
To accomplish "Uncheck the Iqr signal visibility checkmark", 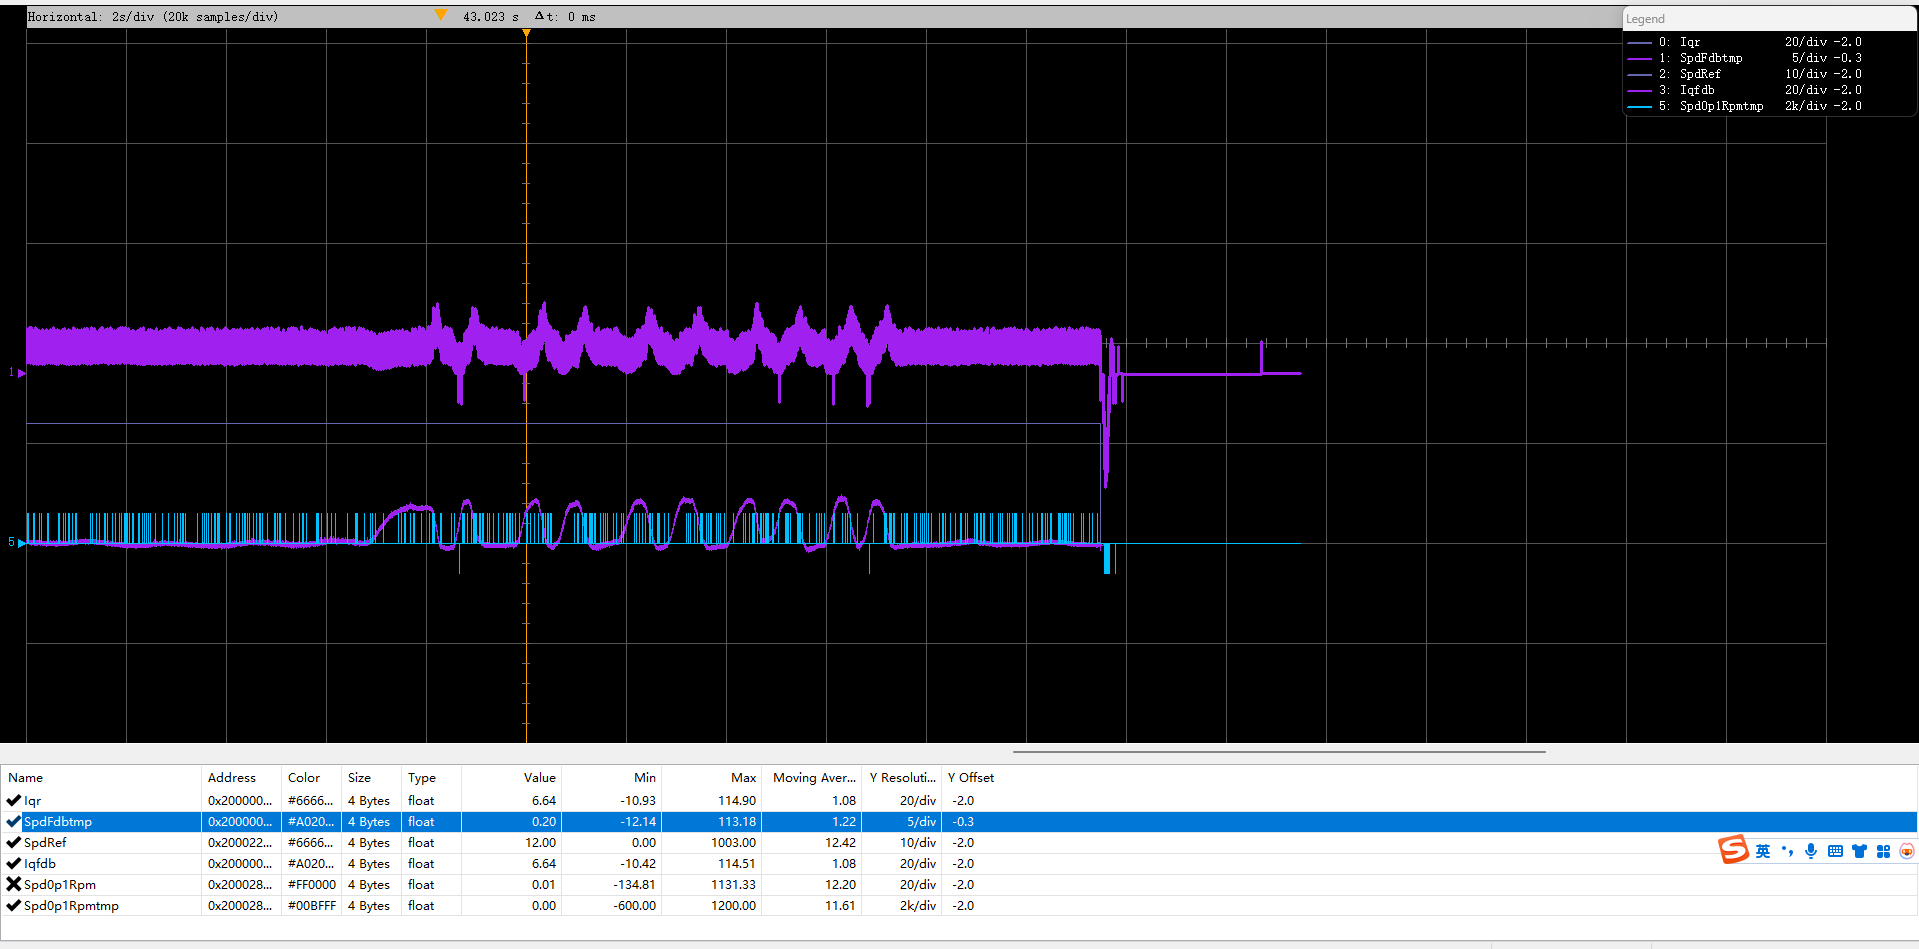I will click(14, 800).
